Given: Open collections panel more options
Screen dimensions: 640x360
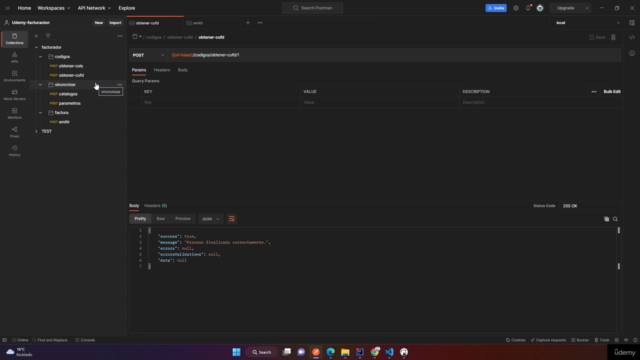Looking at the screenshot, I should [x=120, y=36].
